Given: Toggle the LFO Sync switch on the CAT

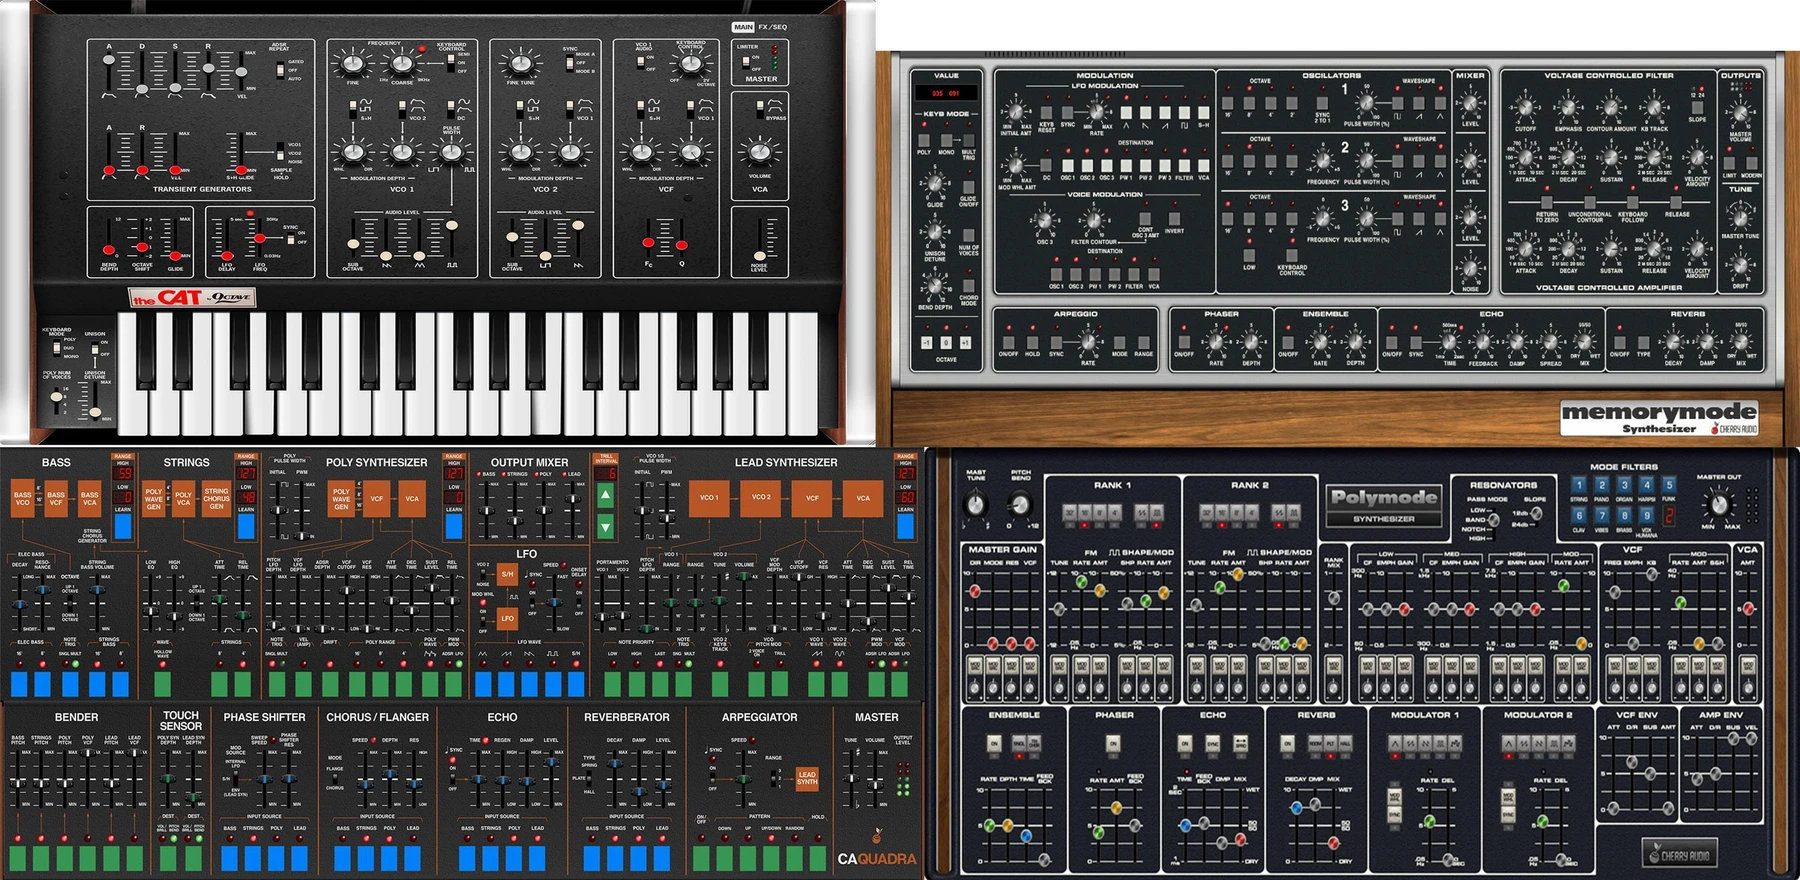Looking at the screenshot, I should [291, 238].
